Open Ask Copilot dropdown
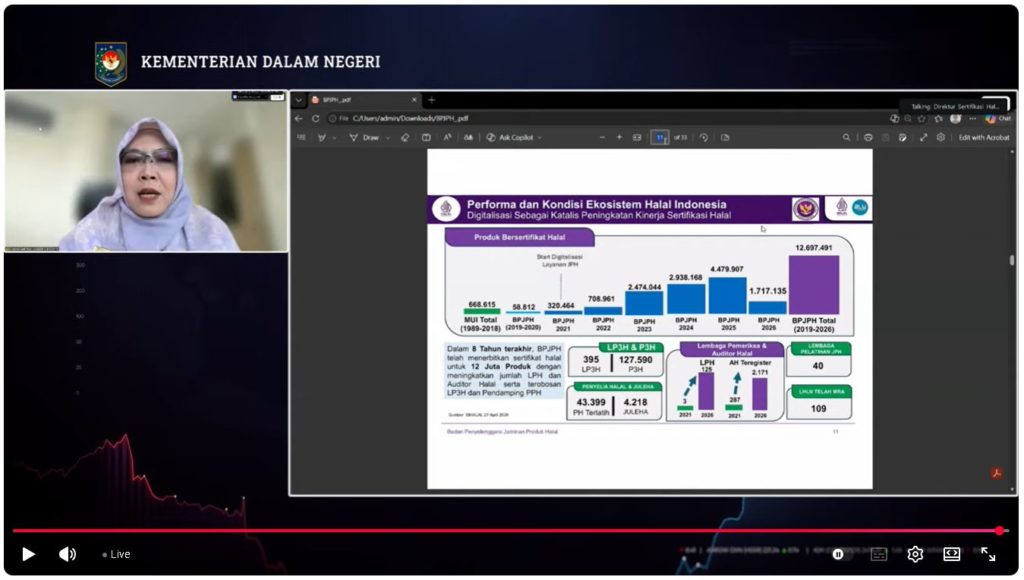The height and width of the screenshot is (580, 1024). click(x=513, y=137)
